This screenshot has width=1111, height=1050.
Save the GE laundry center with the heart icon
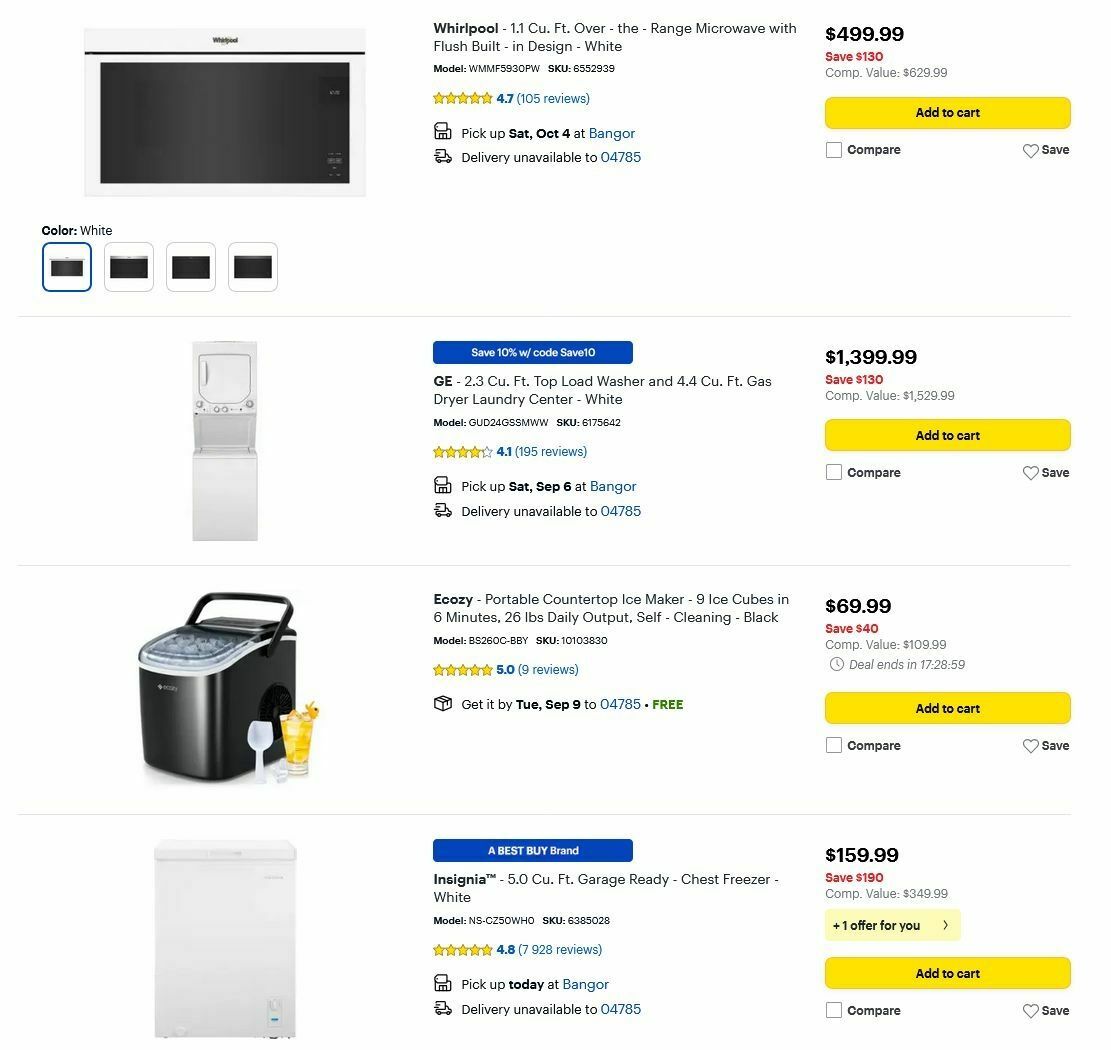coord(1031,472)
